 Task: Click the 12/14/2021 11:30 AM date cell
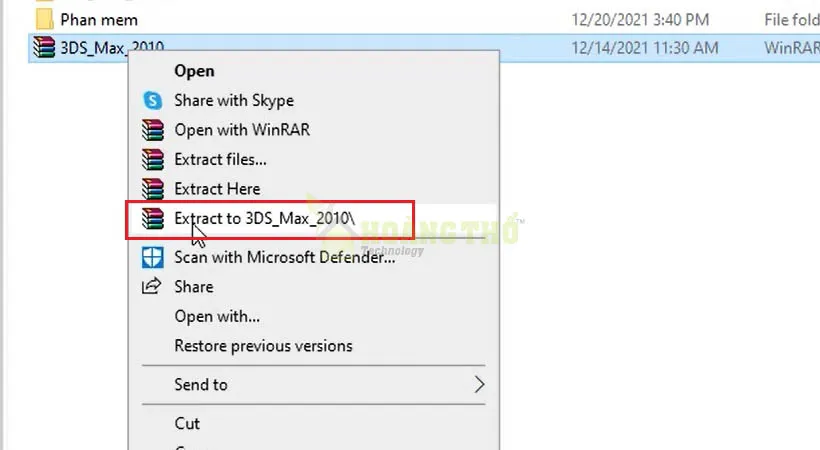pos(644,48)
